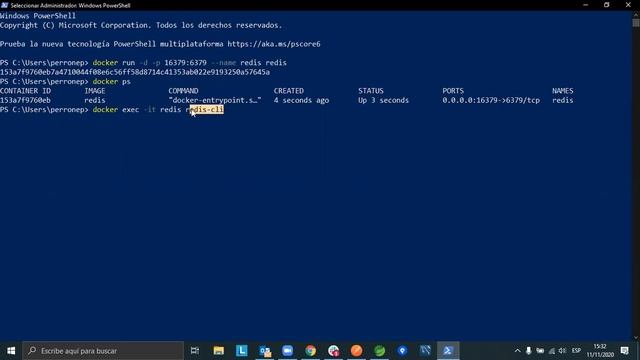Click the highlighted 'redis-cli' text
Viewport: 640px width, 360px height.
(x=207, y=109)
